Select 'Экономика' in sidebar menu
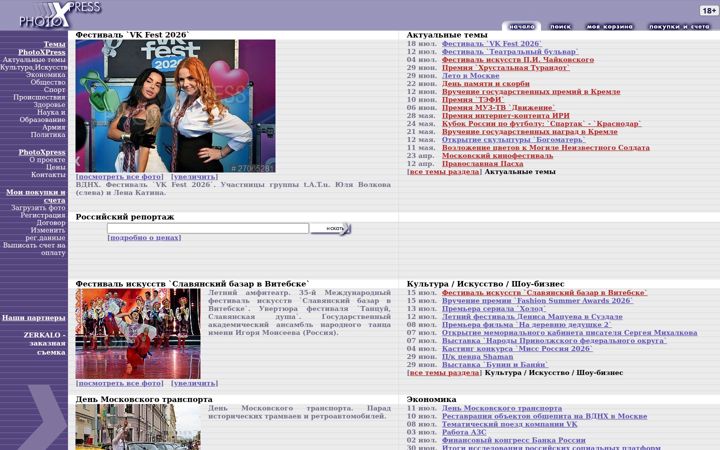Viewport: 720px width, 450px height. click(x=45, y=74)
